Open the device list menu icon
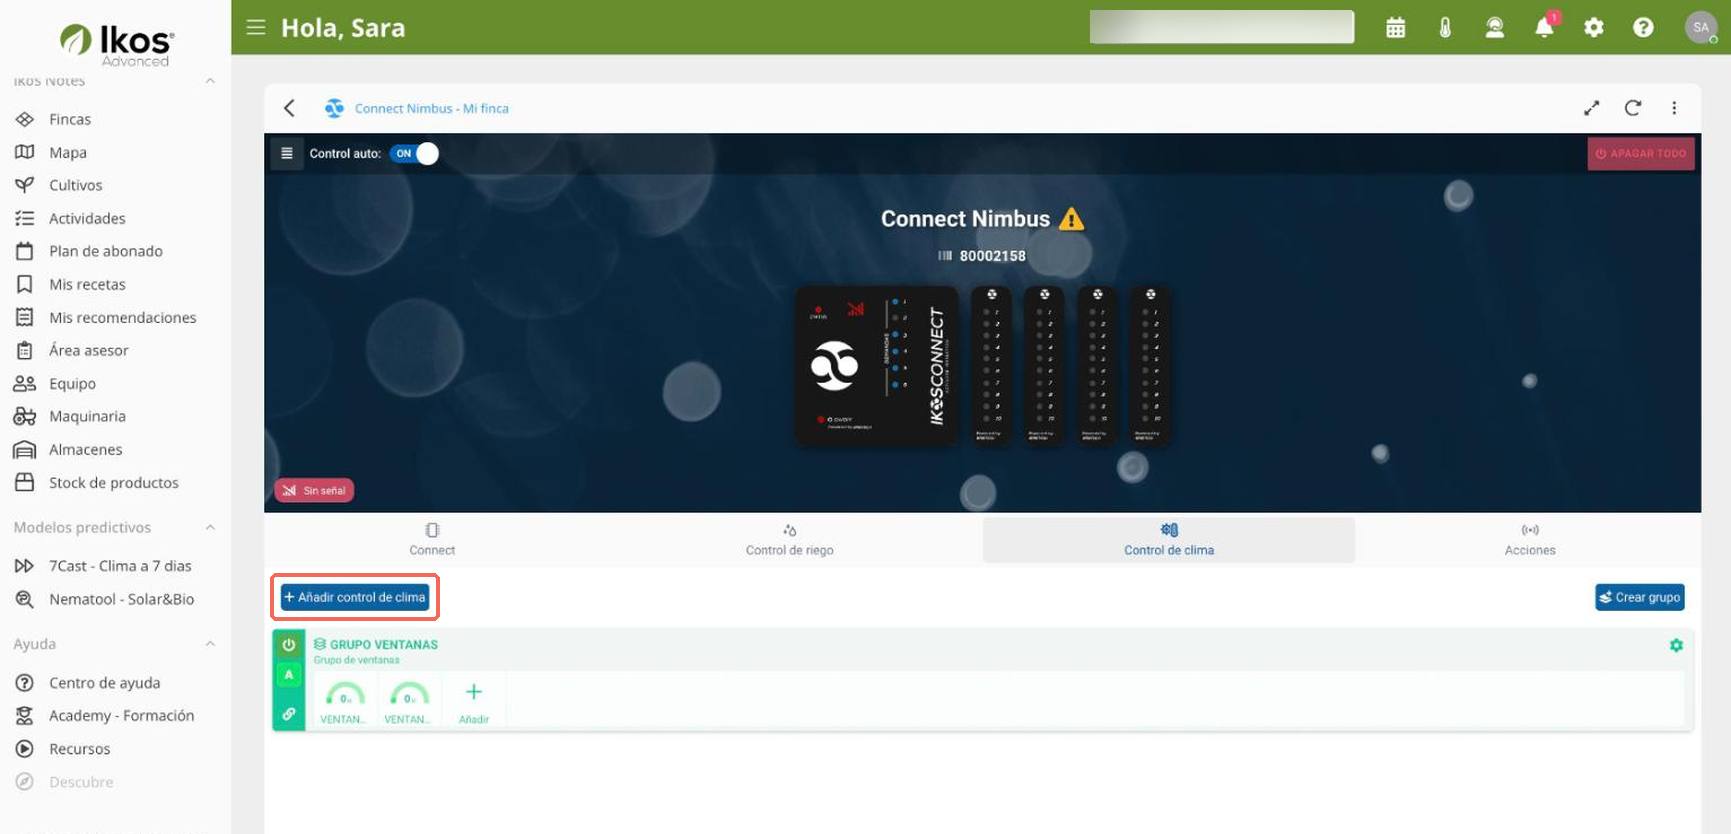This screenshot has height=834, width=1731. [287, 153]
